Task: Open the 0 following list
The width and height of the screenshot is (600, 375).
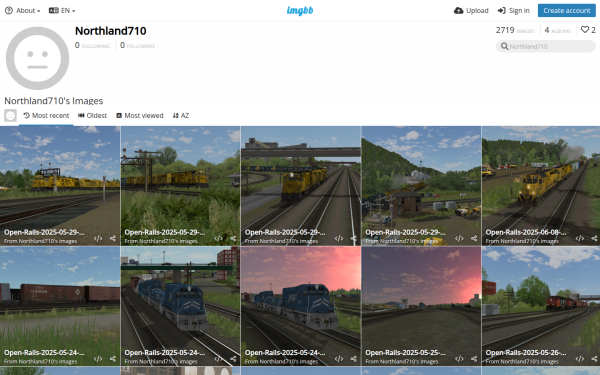Action: coord(92,45)
